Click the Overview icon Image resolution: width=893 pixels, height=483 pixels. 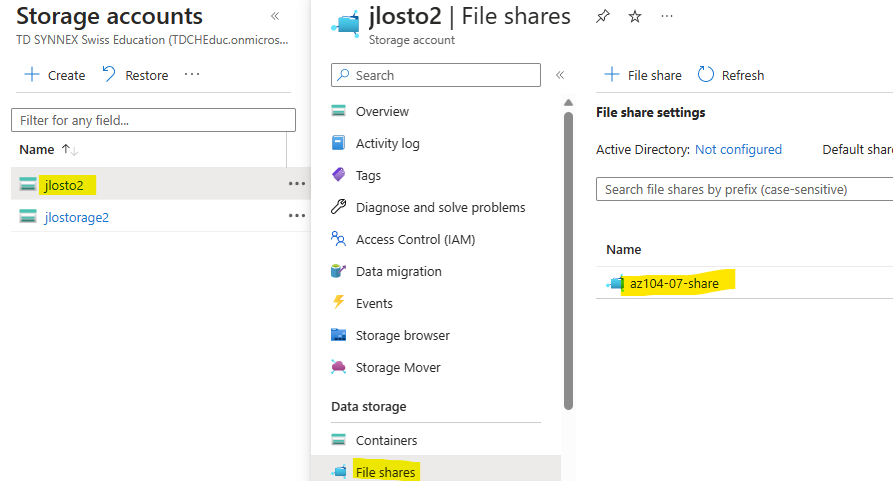[338, 110]
